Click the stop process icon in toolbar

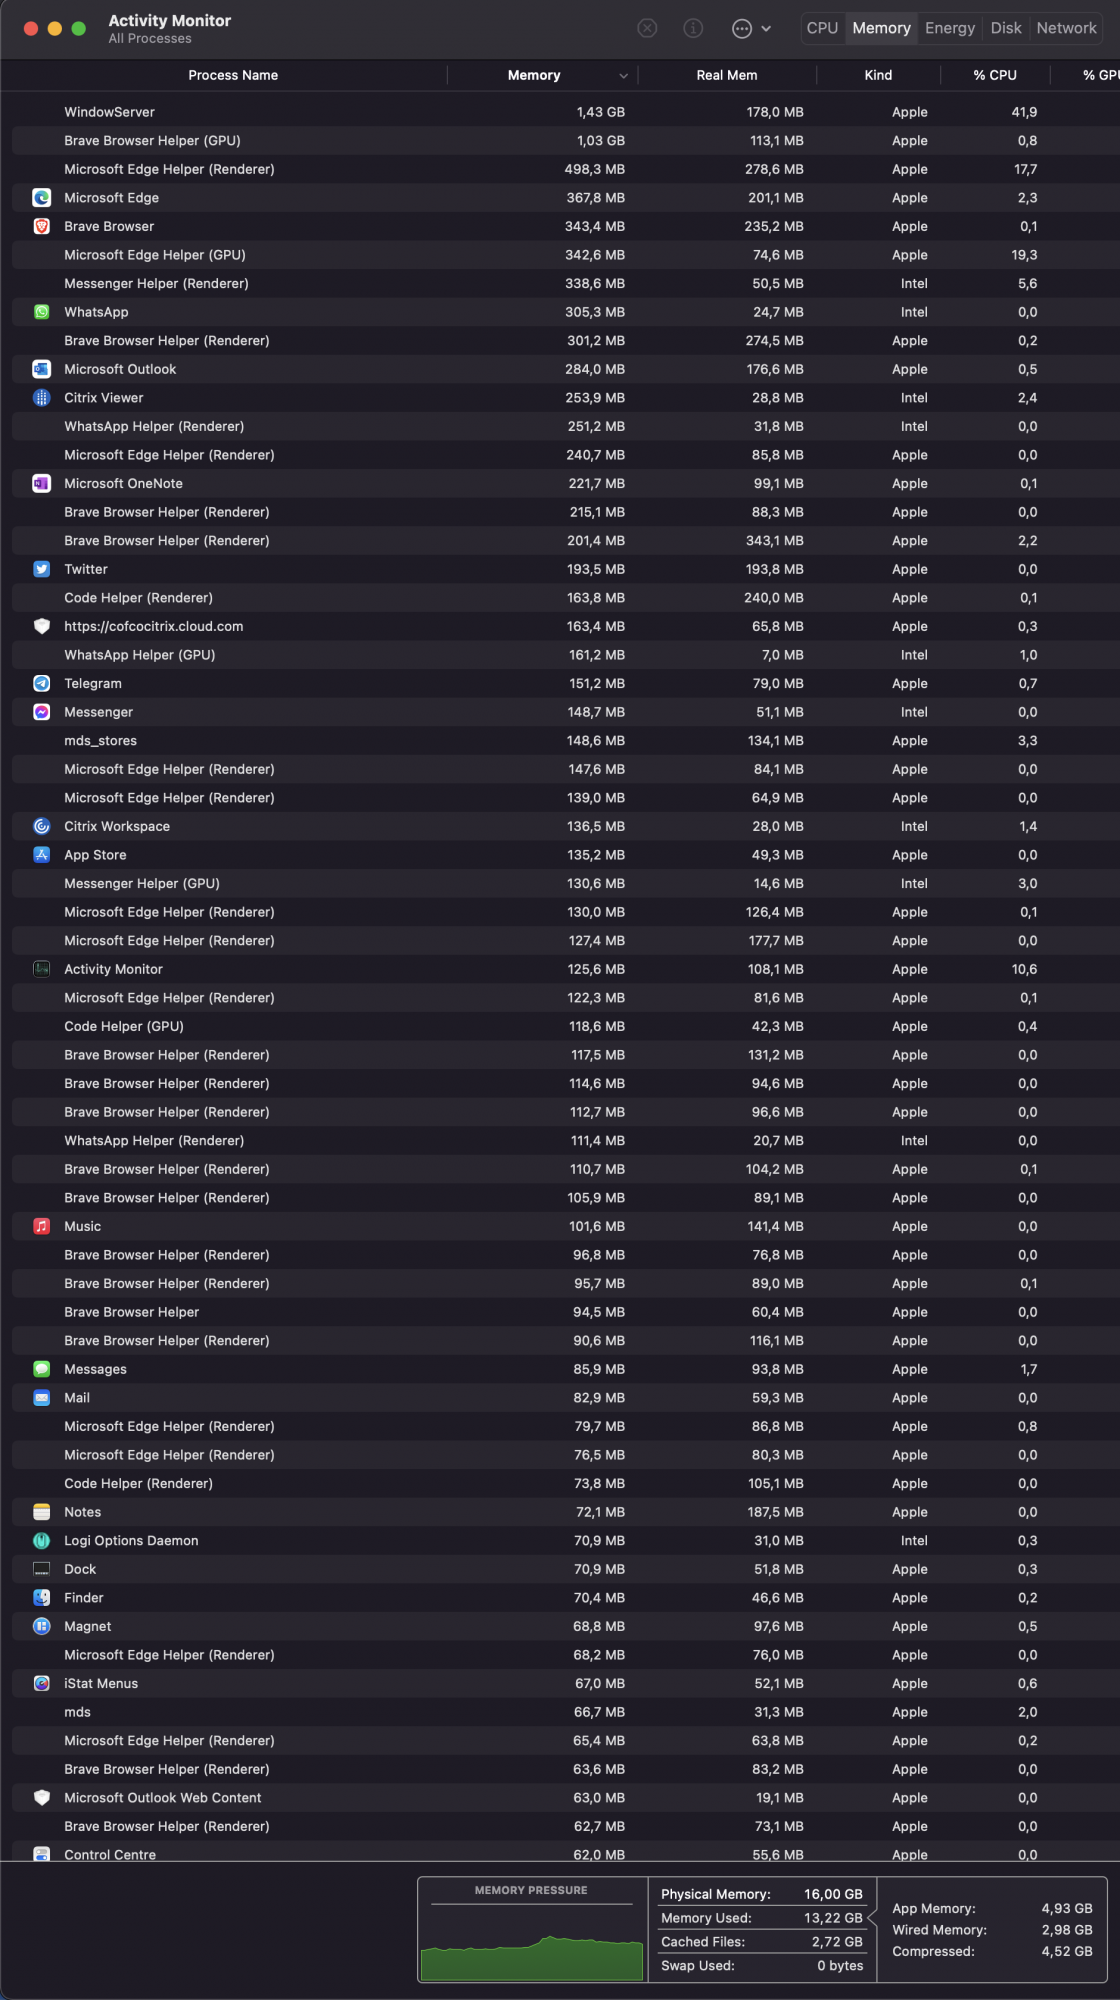tap(647, 28)
